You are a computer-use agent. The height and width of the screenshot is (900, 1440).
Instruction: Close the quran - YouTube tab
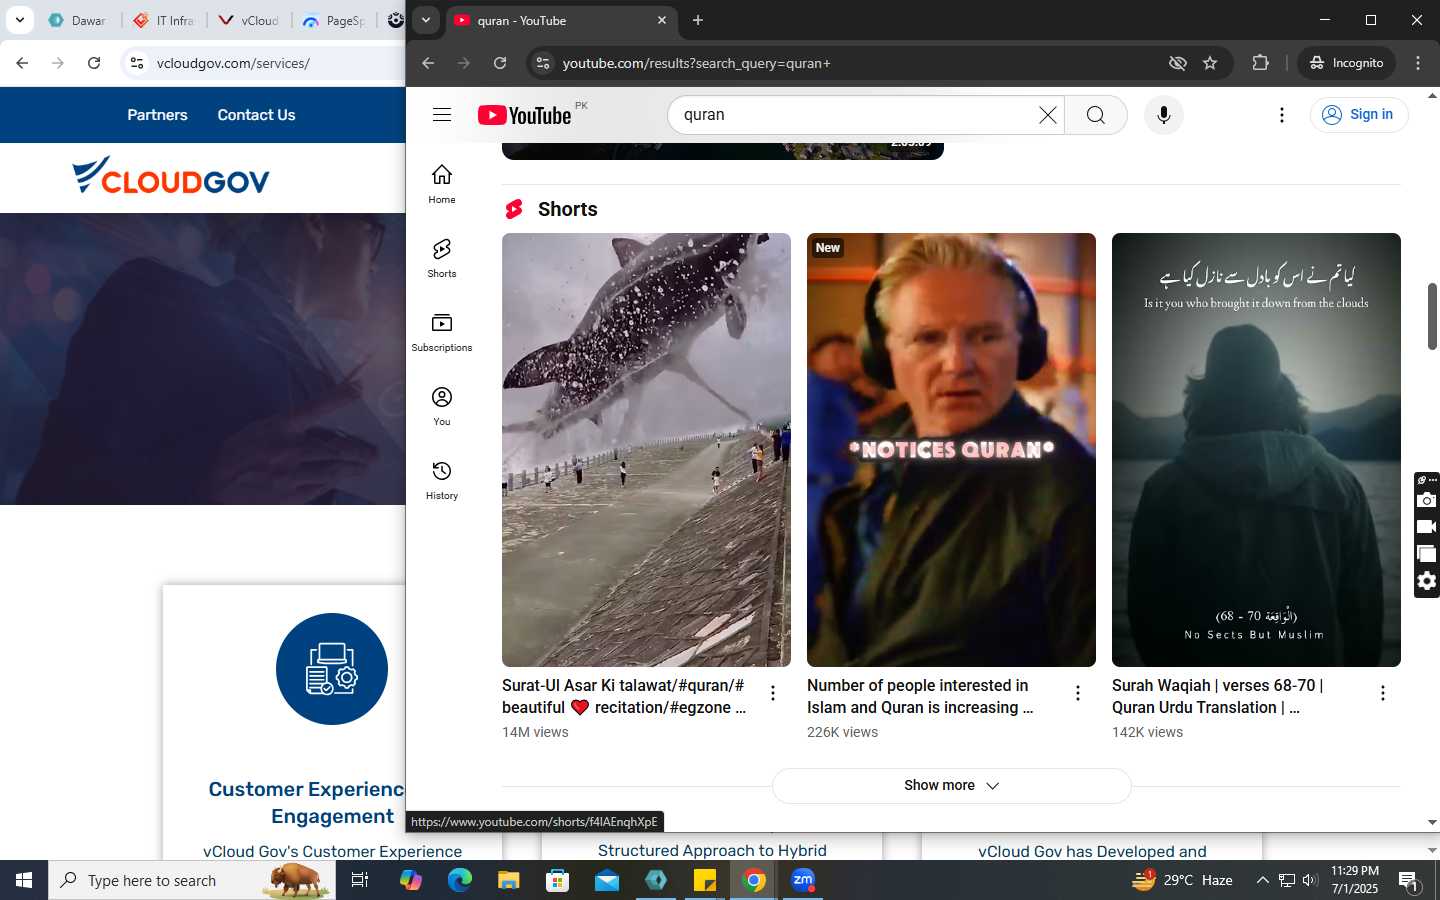pos(662,20)
